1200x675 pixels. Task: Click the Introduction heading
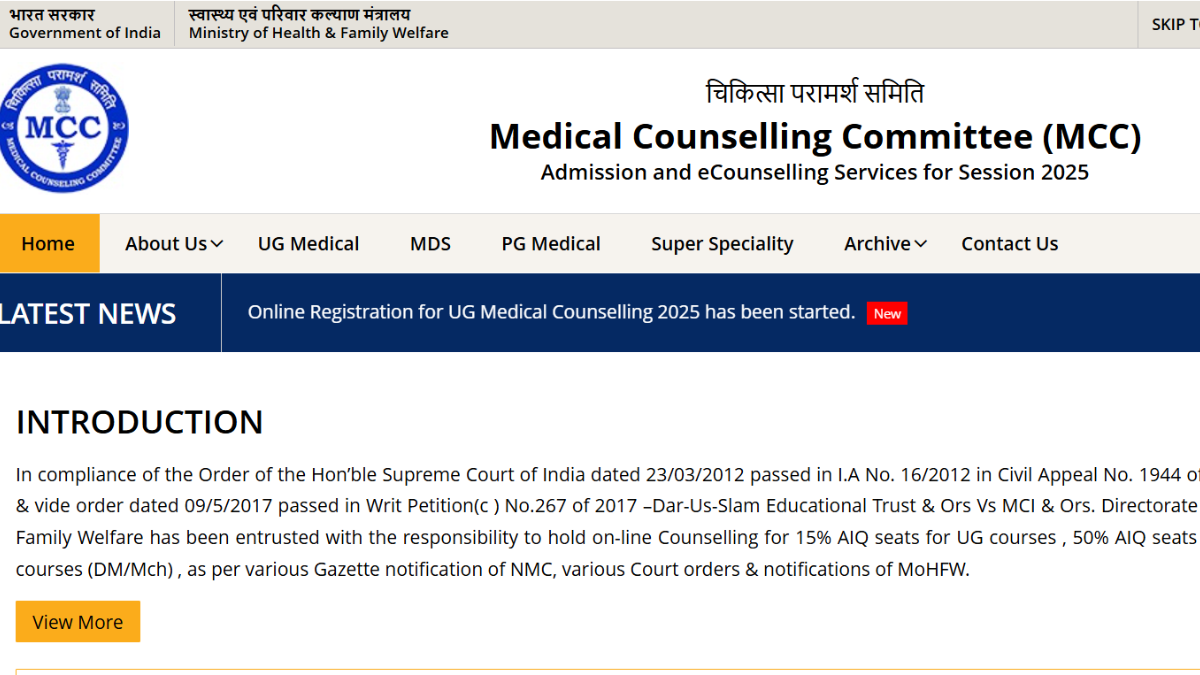(x=140, y=422)
